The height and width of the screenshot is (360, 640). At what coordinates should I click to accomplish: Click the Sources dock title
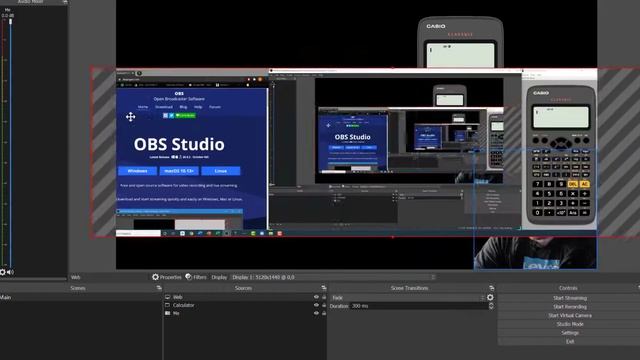pos(243,288)
